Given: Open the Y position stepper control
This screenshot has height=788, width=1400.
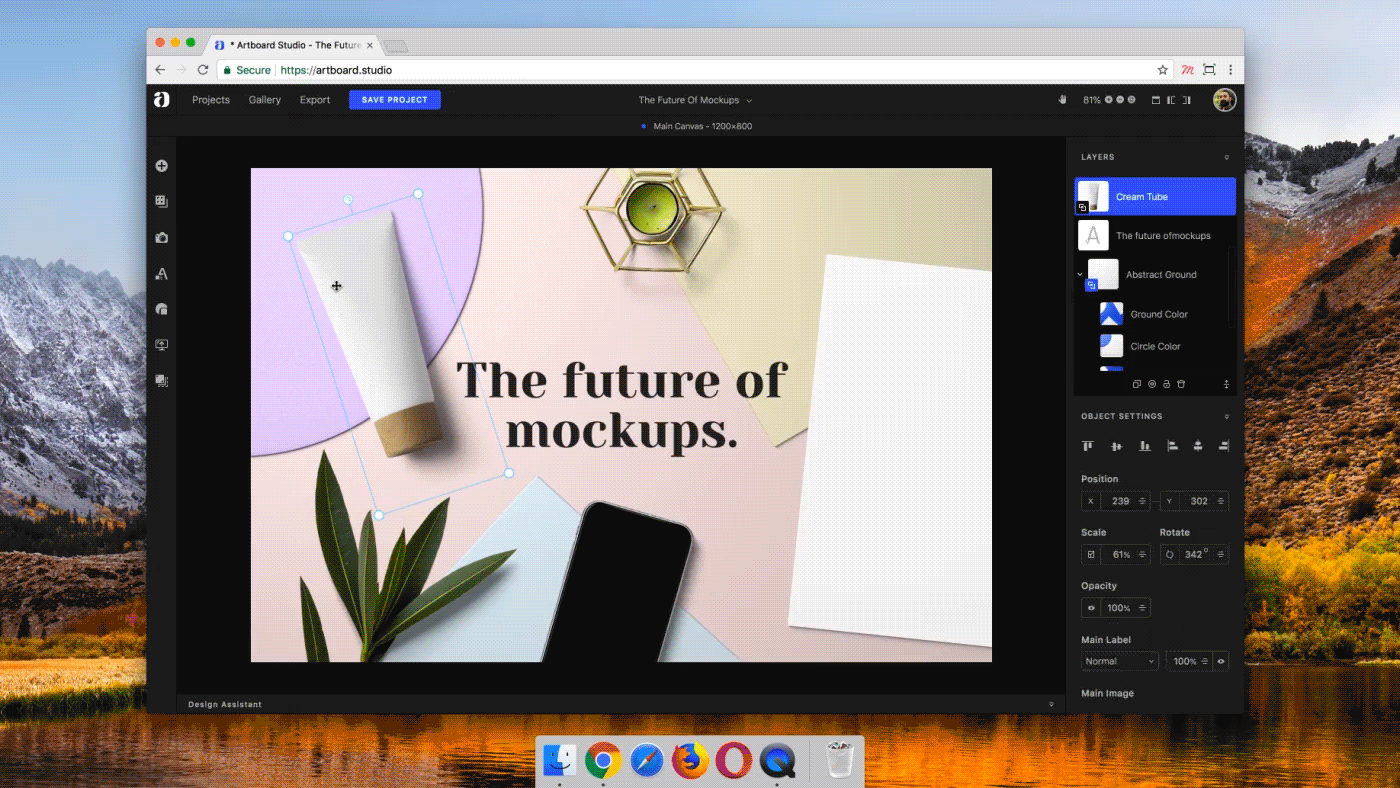Looking at the screenshot, I should pyautogui.click(x=1222, y=501).
